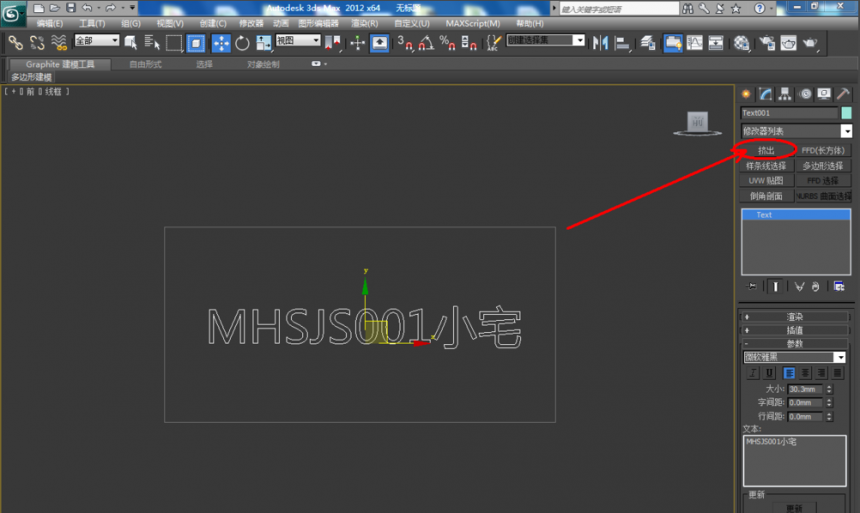The width and height of the screenshot is (860, 513).
Task: Select the Unlink Selection icon
Action: [37, 43]
